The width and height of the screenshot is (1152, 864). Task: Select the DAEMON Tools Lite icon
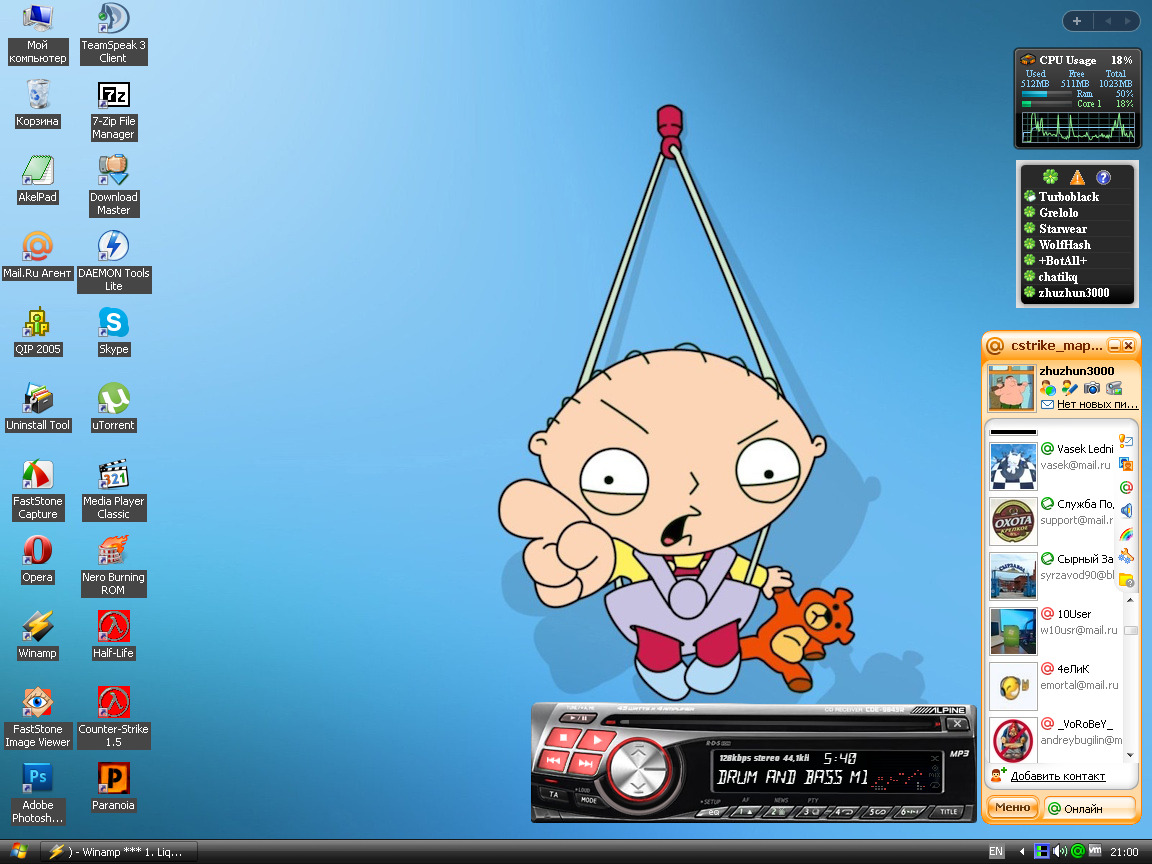tap(114, 262)
